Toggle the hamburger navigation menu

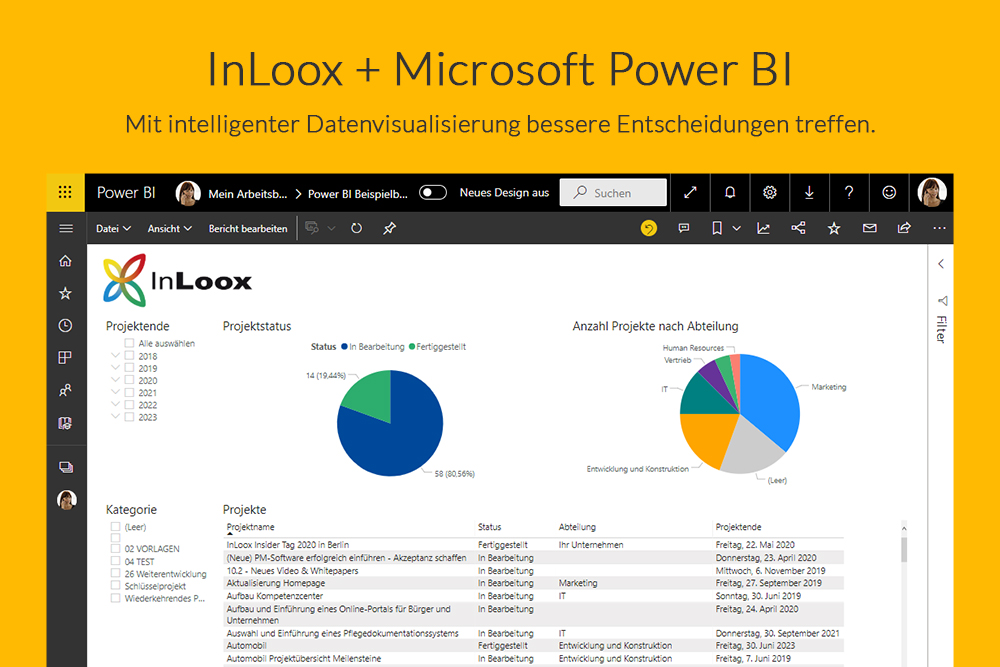[x=66, y=228]
